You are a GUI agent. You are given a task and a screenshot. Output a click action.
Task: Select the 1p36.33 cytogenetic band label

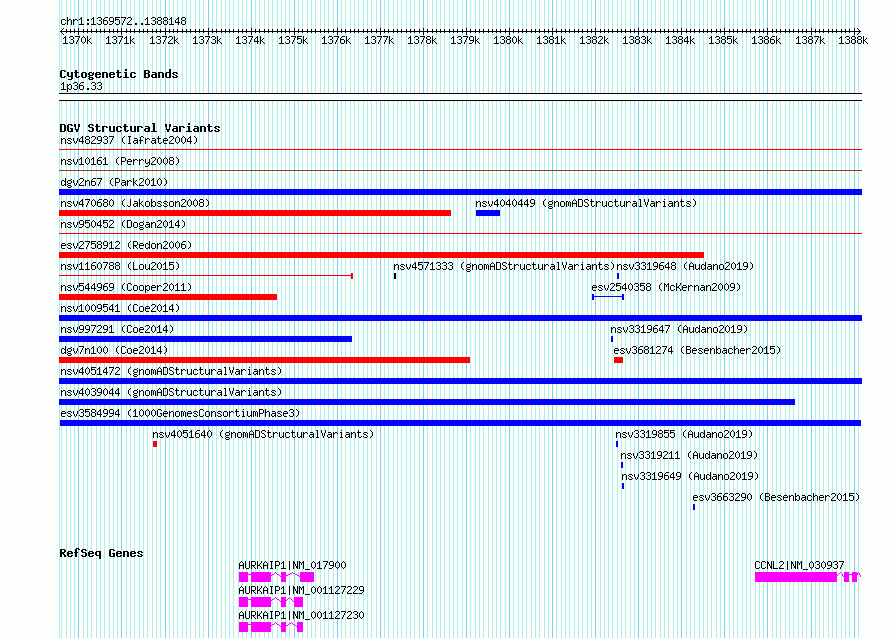pyautogui.click(x=81, y=86)
